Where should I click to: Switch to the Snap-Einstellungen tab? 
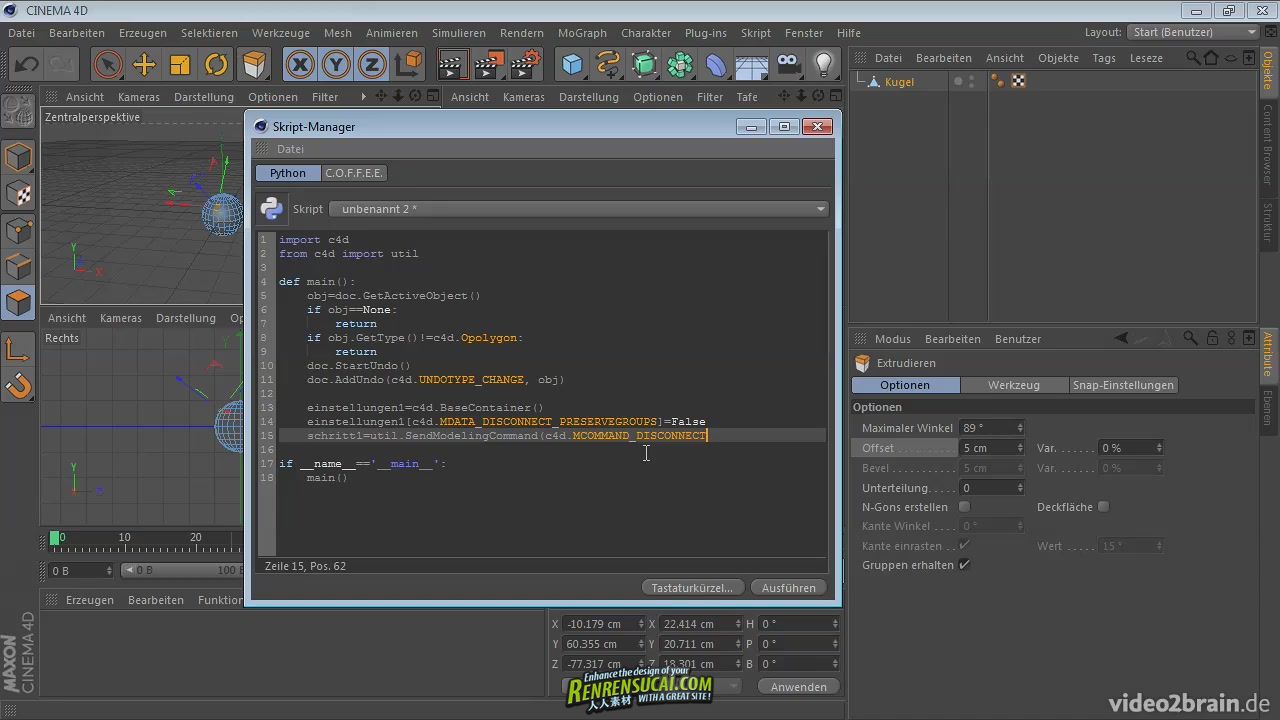click(x=1122, y=385)
